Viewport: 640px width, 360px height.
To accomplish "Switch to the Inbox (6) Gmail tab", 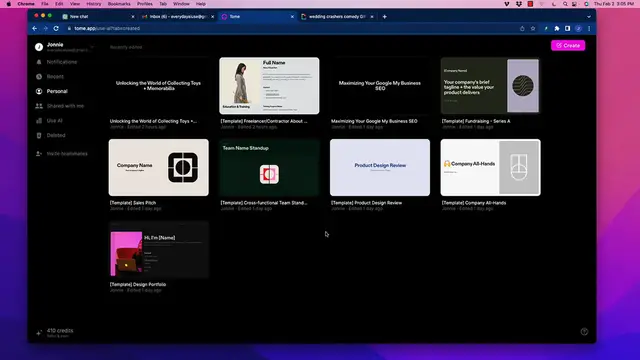I will point(178,17).
